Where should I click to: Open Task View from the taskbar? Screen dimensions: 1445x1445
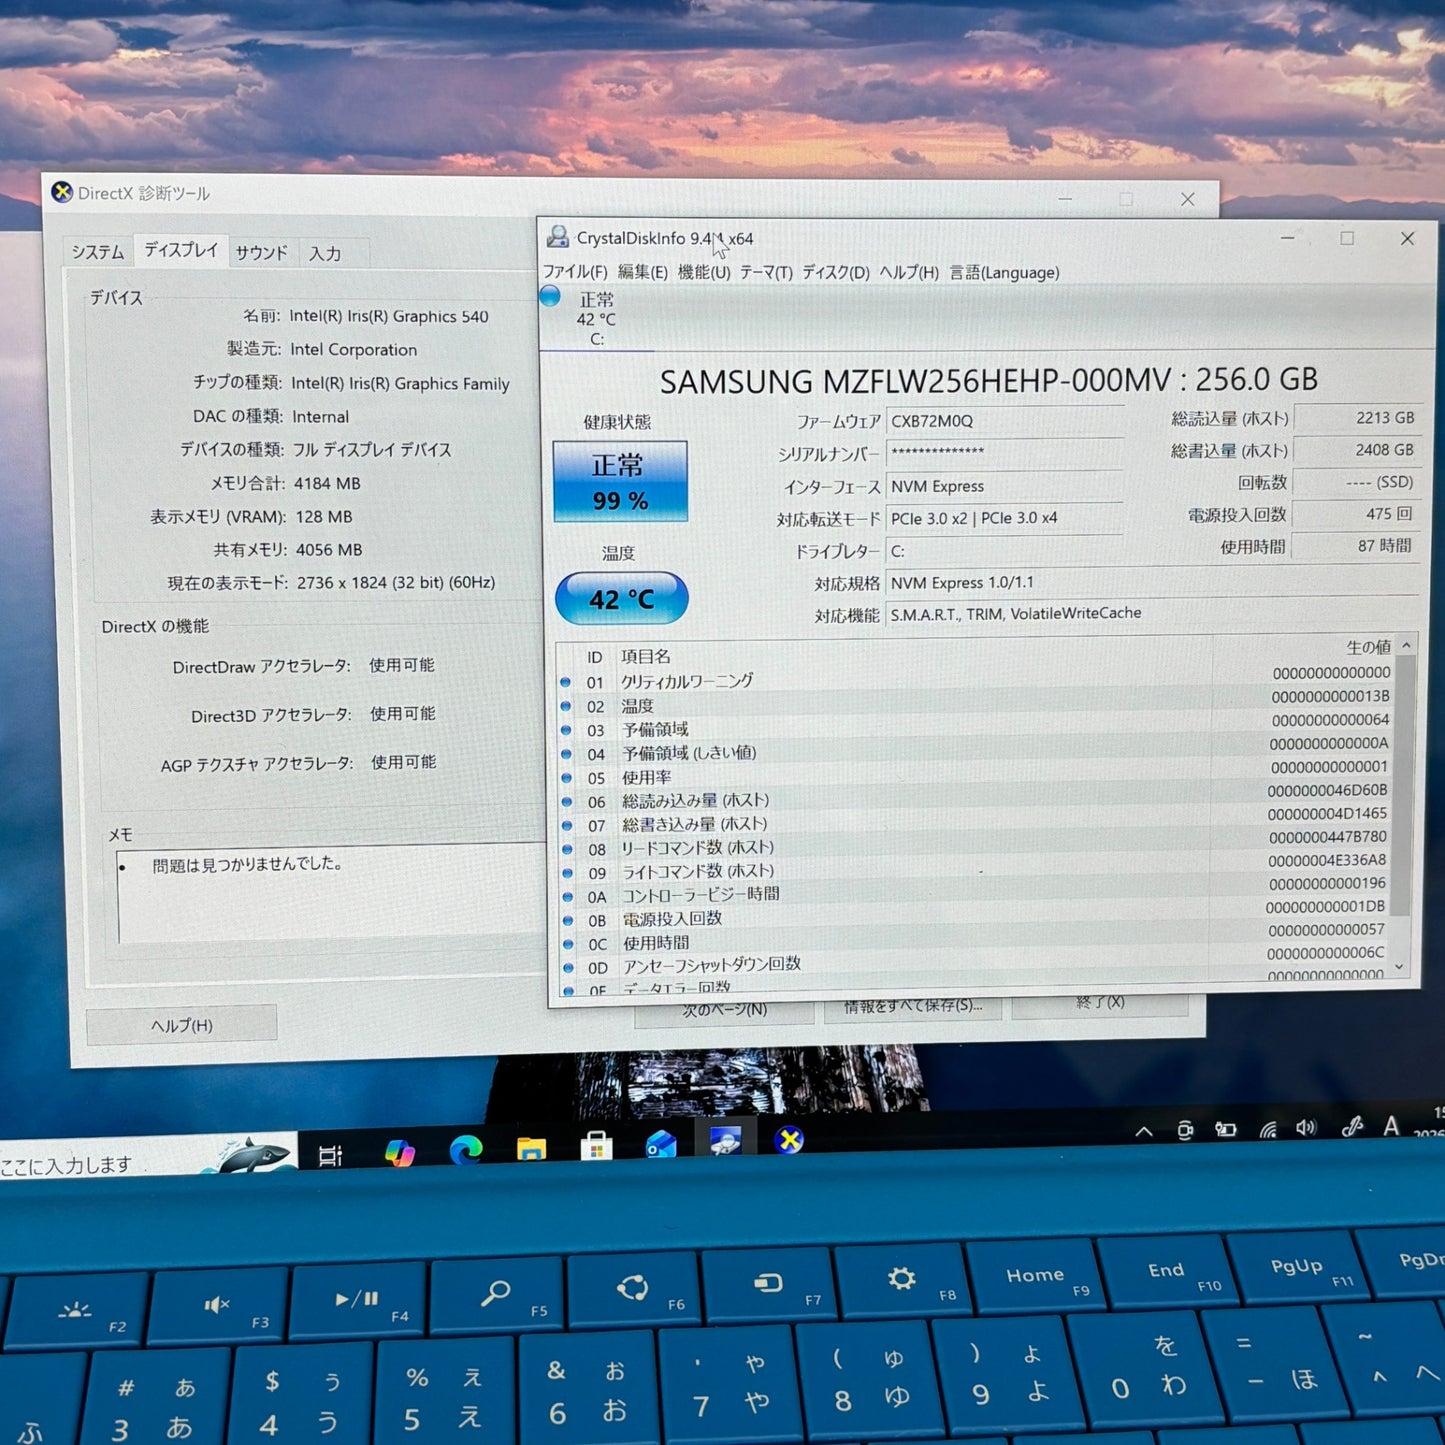330,1156
